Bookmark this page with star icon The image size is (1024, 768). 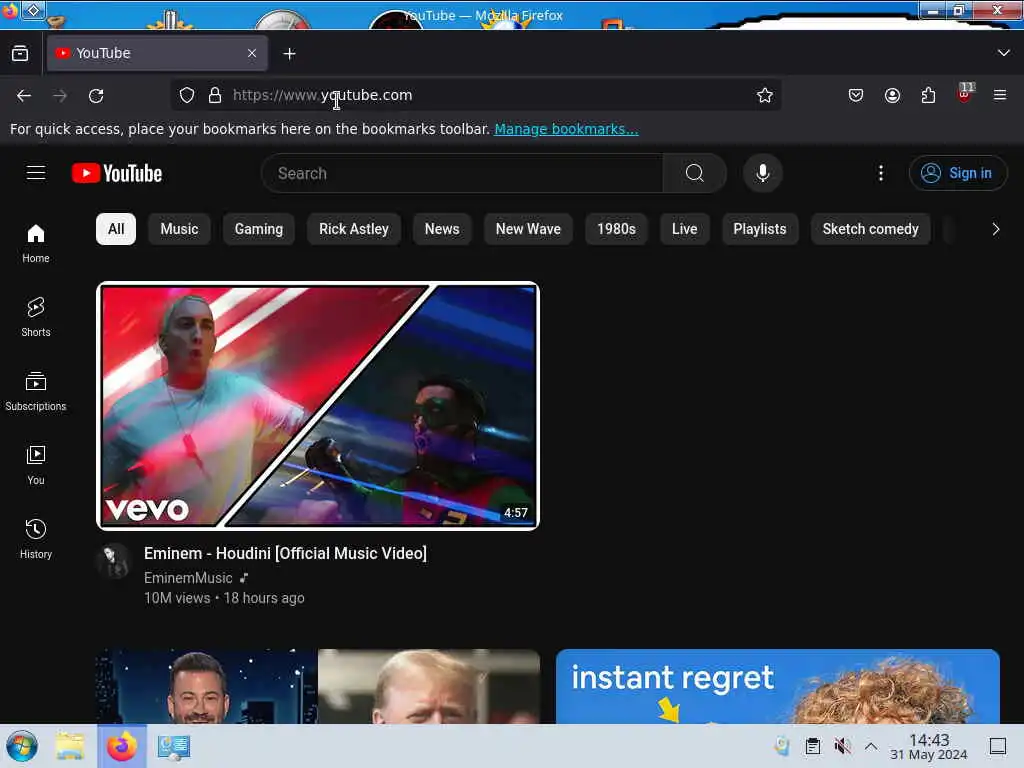point(765,95)
